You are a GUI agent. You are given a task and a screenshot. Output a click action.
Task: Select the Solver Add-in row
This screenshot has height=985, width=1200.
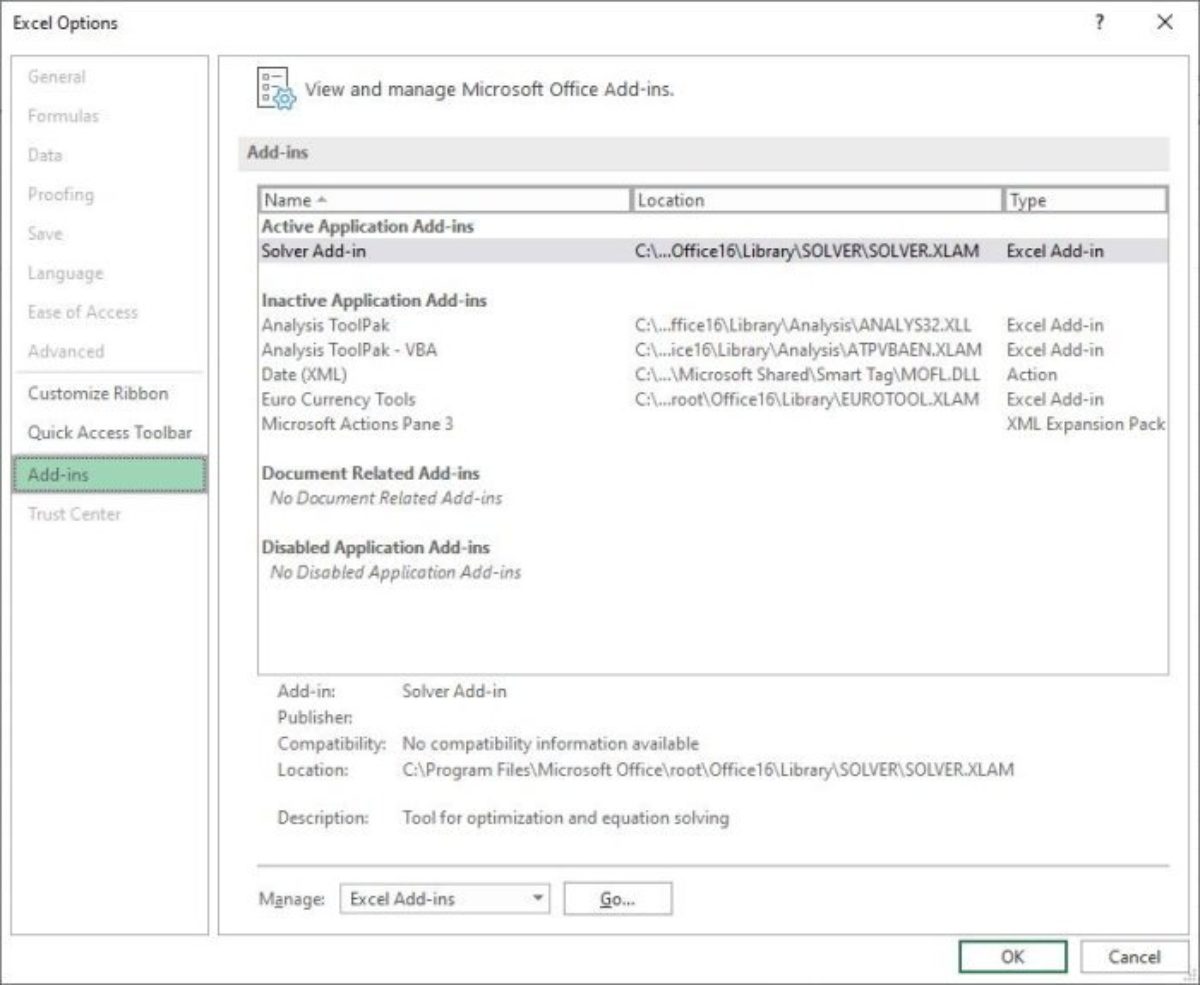[713, 251]
